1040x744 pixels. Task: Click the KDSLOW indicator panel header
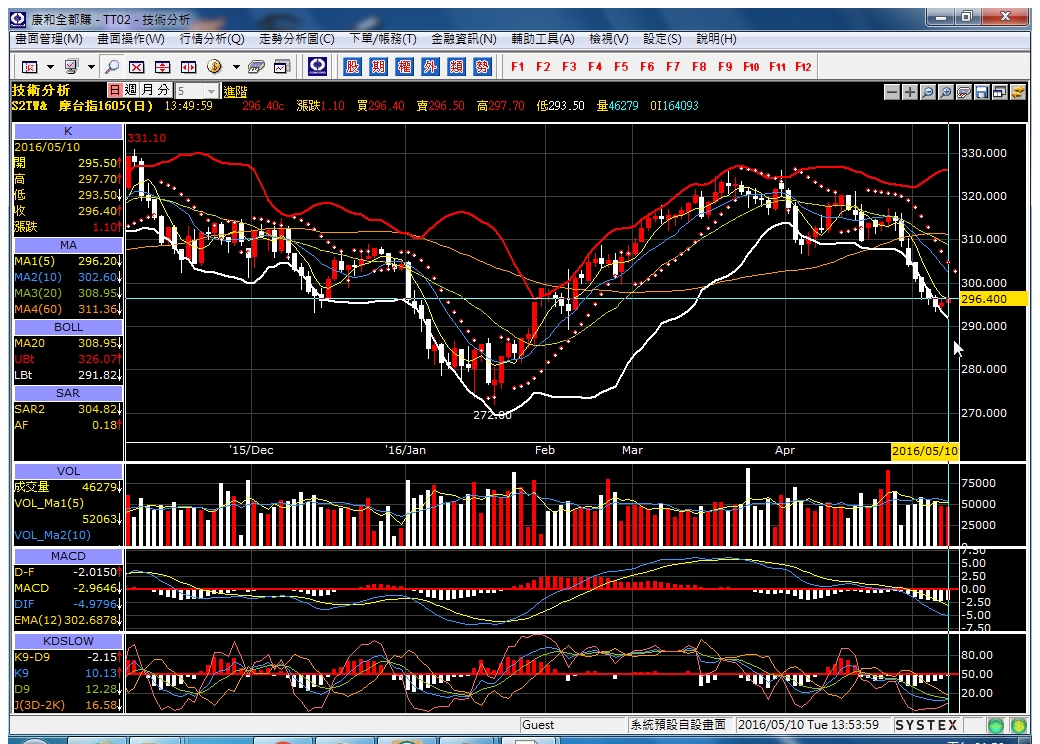point(68,641)
